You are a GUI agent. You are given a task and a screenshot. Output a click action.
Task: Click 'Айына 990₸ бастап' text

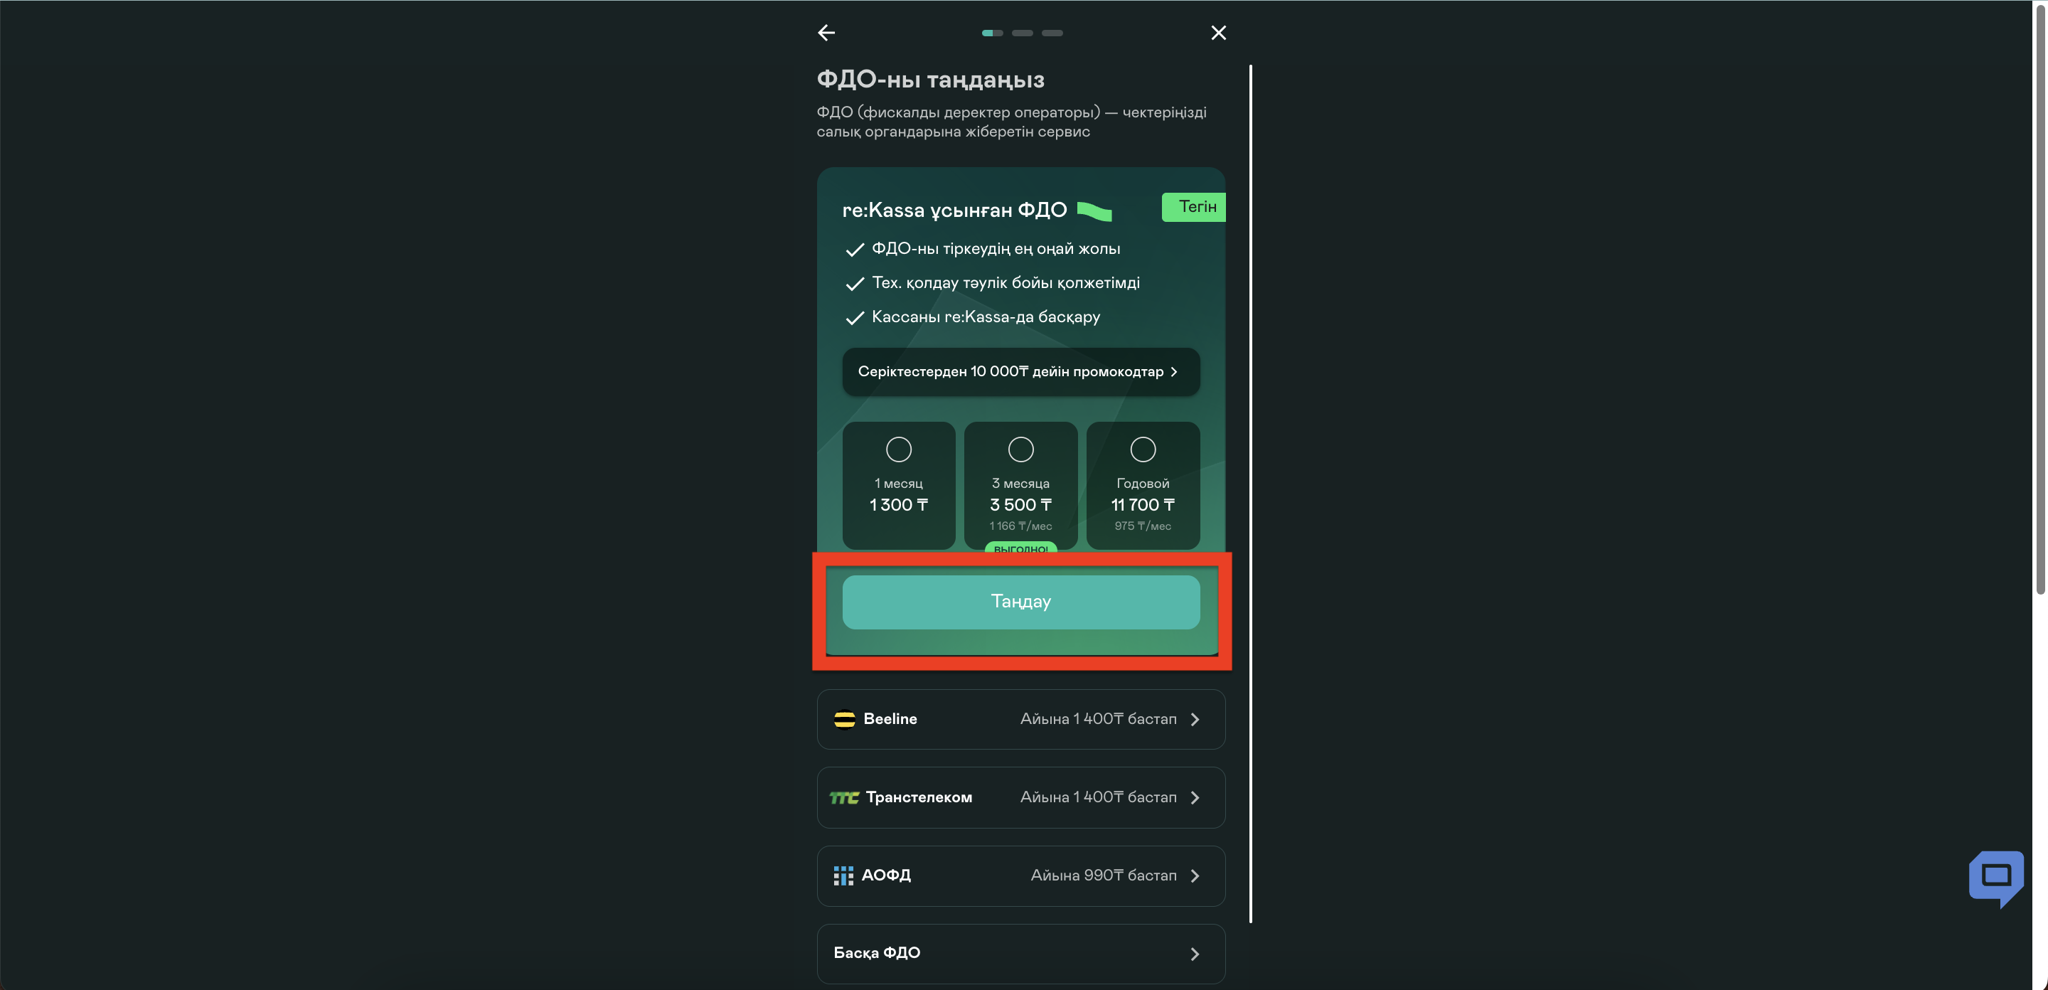tap(1104, 875)
